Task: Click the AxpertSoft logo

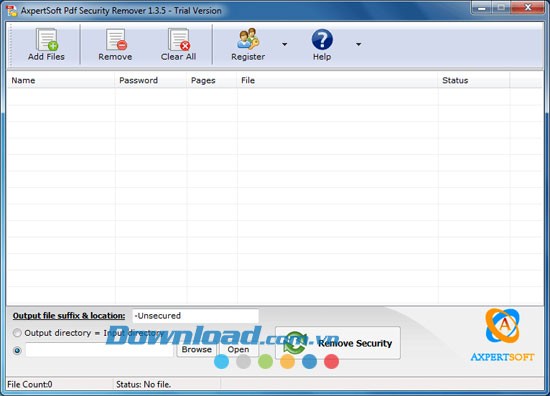Action: [x=502, y=335]
